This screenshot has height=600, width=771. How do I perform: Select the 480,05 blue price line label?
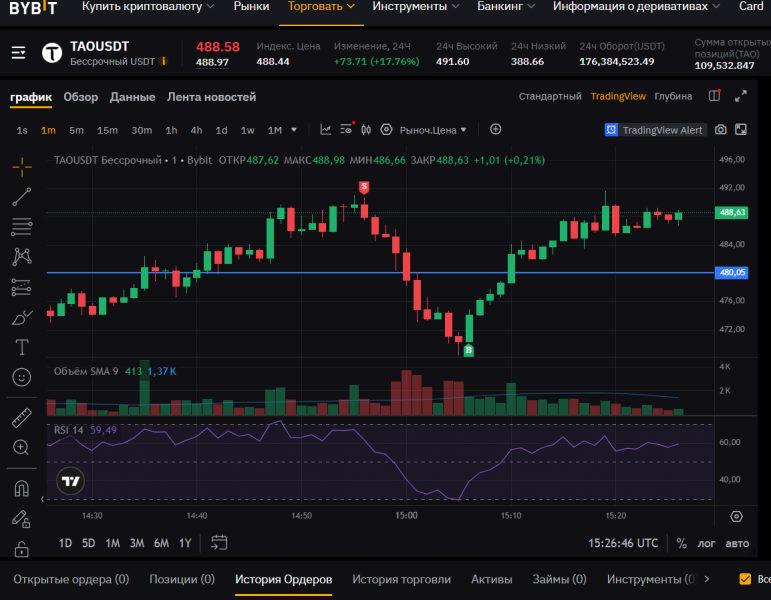pos(732,272)
